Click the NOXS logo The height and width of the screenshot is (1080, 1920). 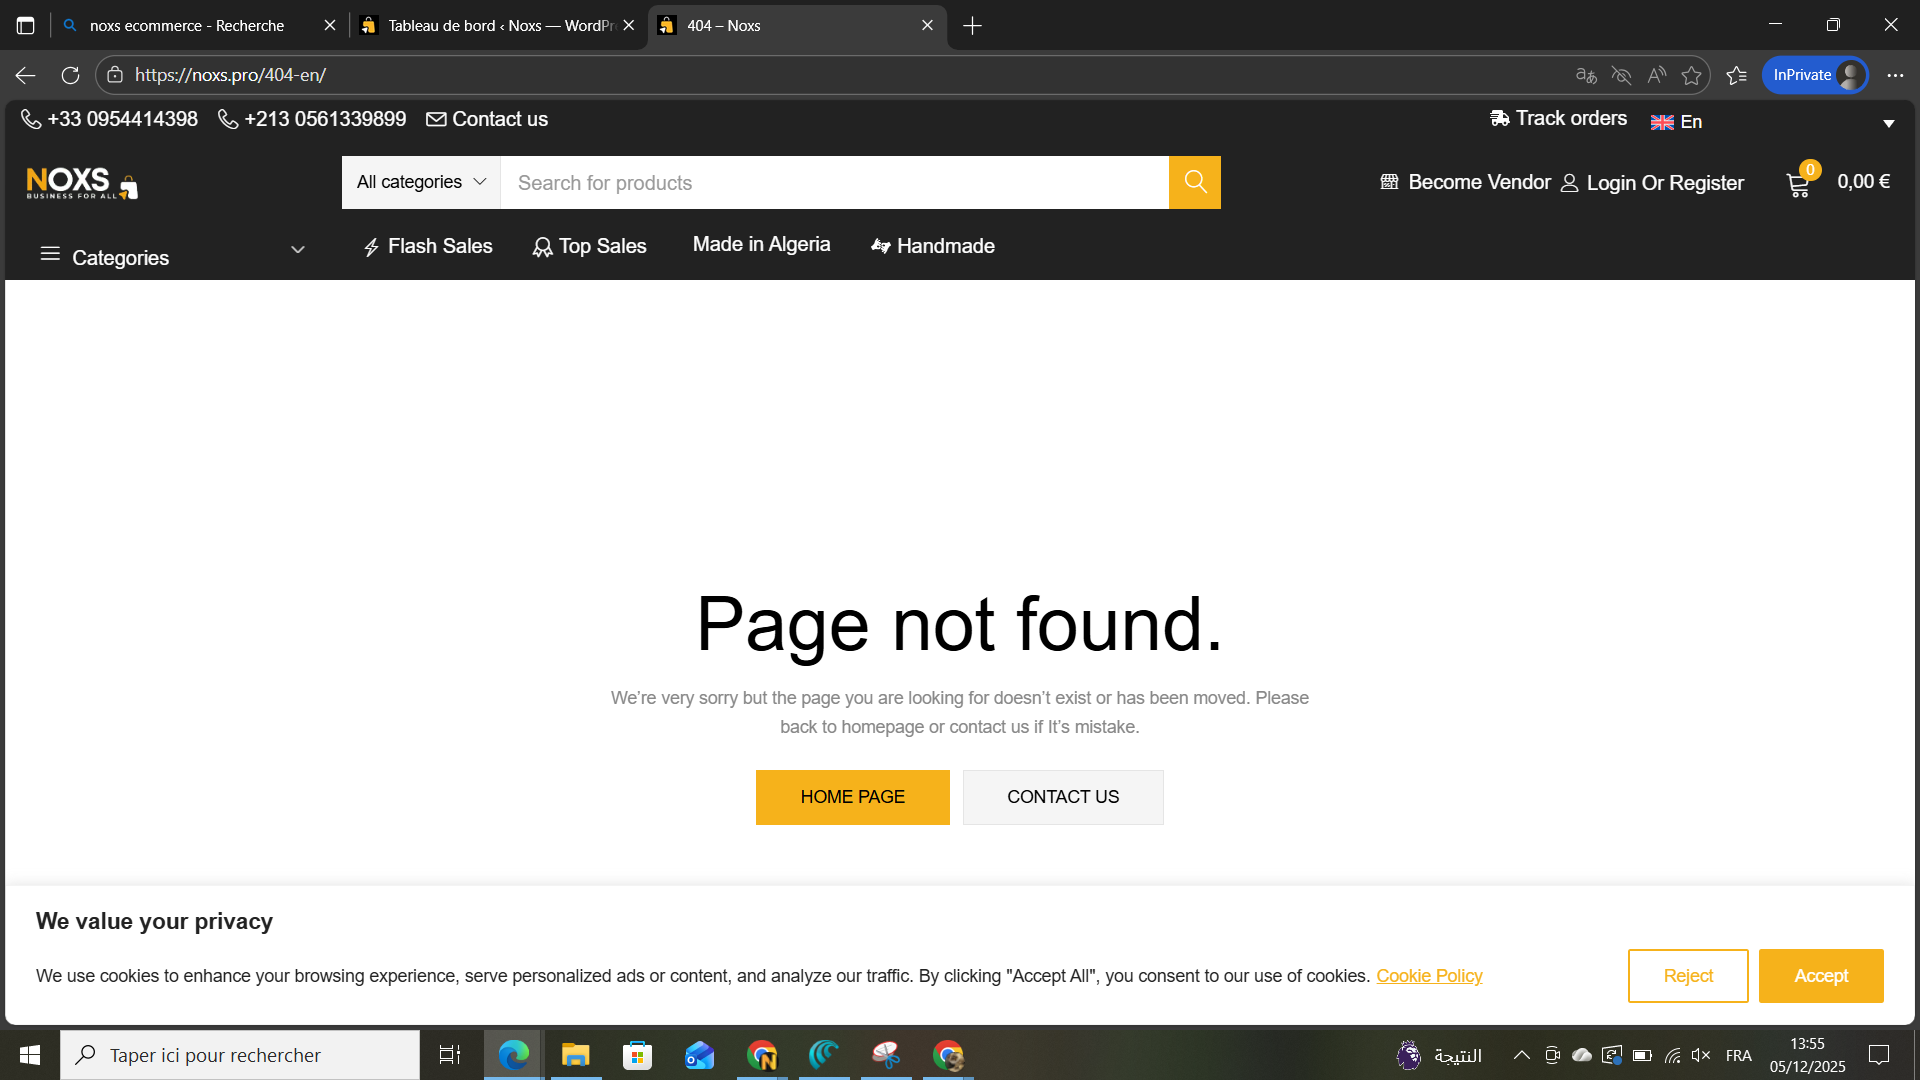(x=82, y=183)
